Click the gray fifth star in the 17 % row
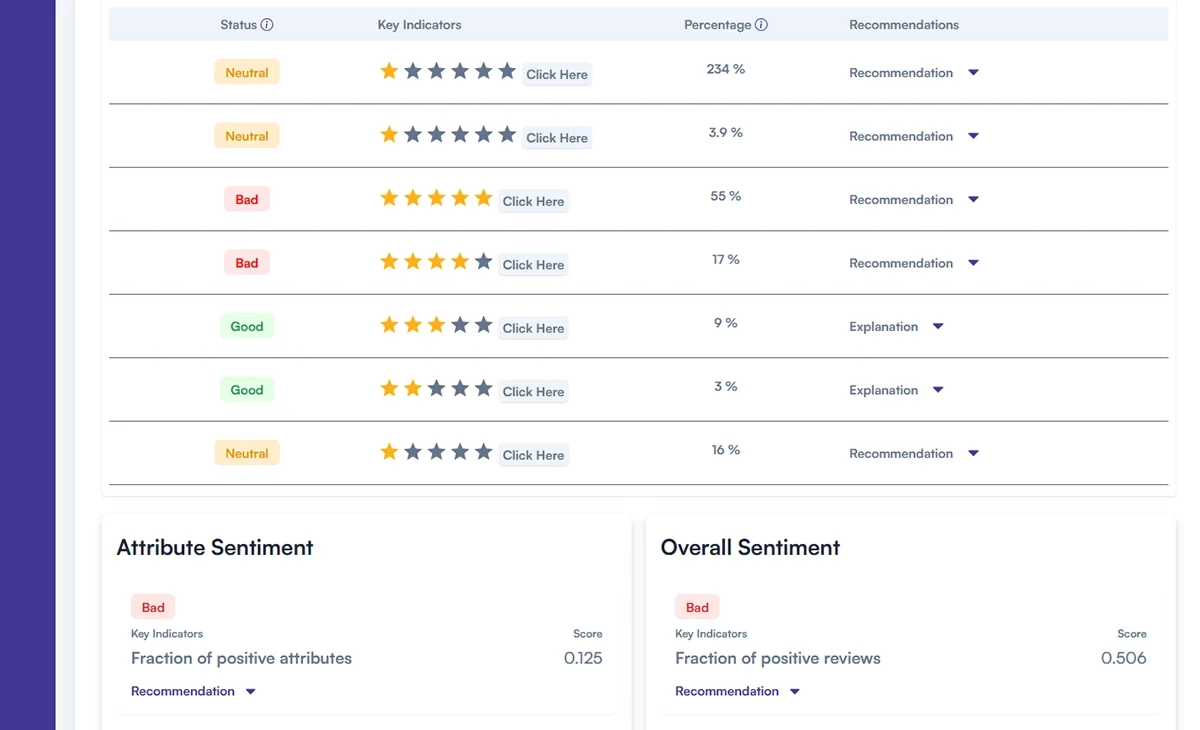The height and width of the screenshot is (730, 1200). point(483,262)
